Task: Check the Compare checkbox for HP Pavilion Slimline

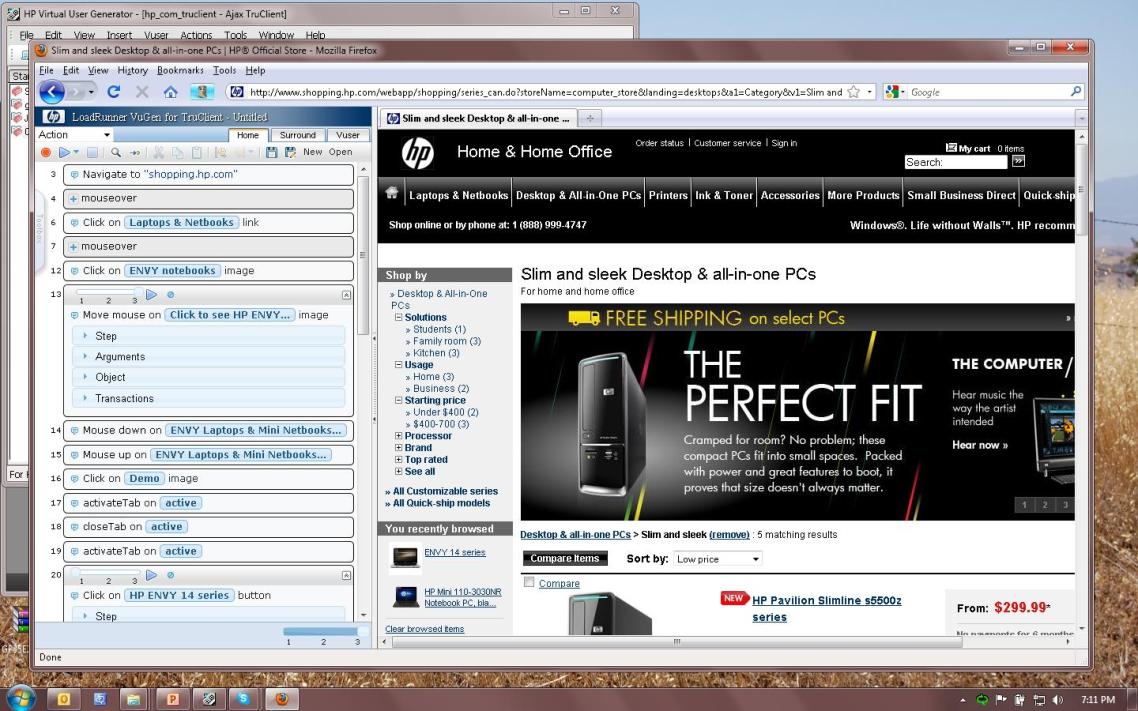Action: click(x=529, y=582)
